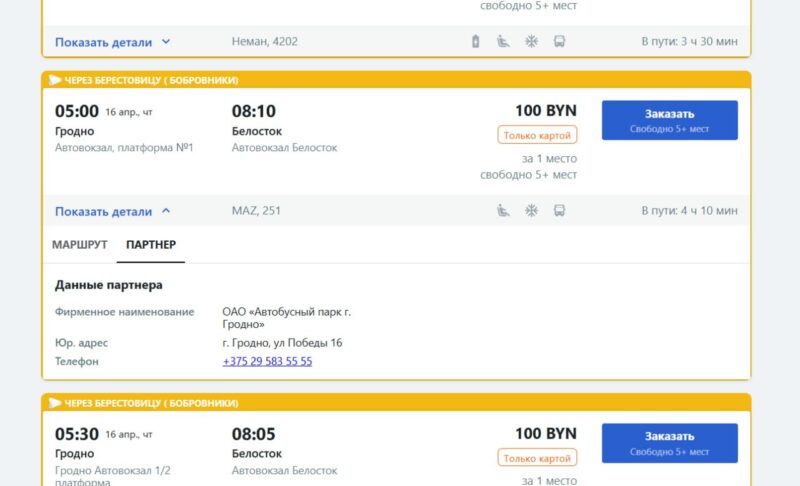Call partner phone +375 29 583 55 55
The height and width of the screenshot is (486, 800).
point(267,361)
